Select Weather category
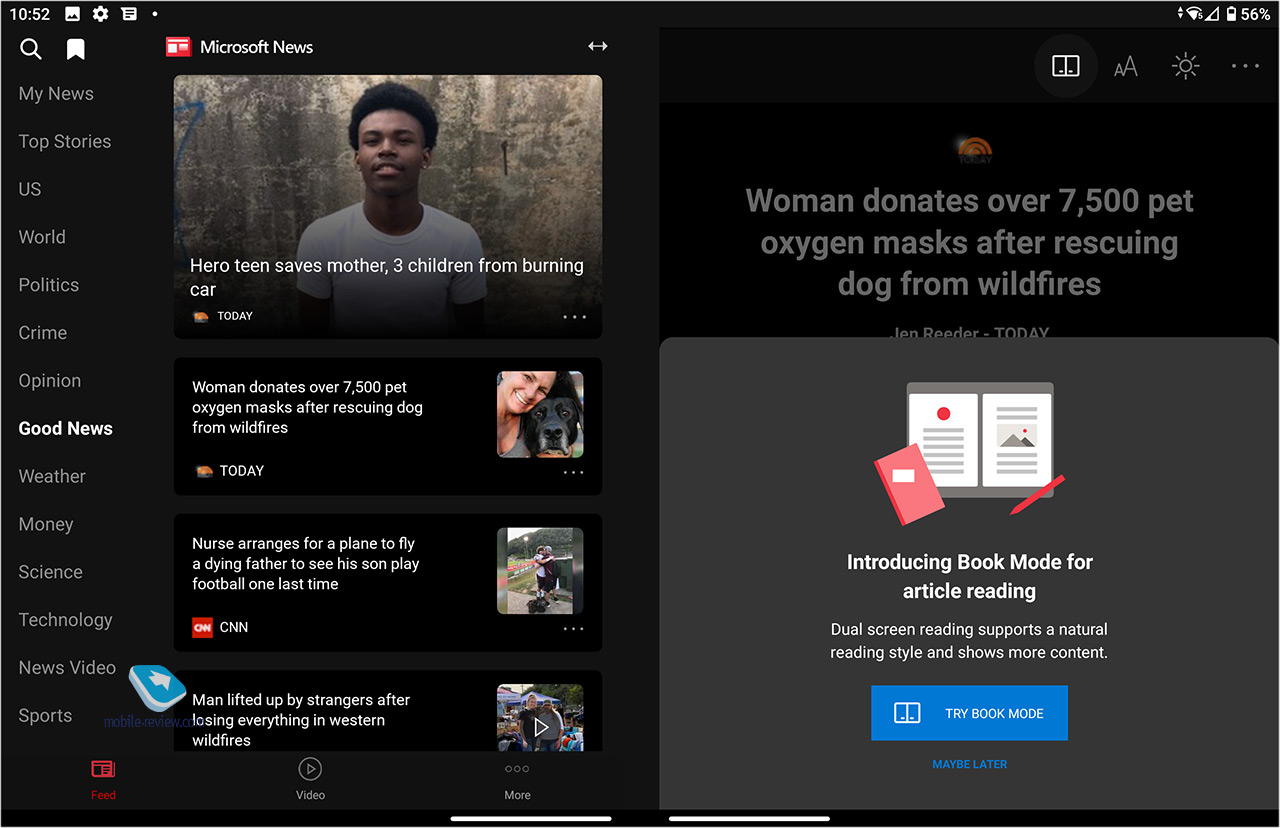This screenshot has width=1280, height=828. pos(52,477)
